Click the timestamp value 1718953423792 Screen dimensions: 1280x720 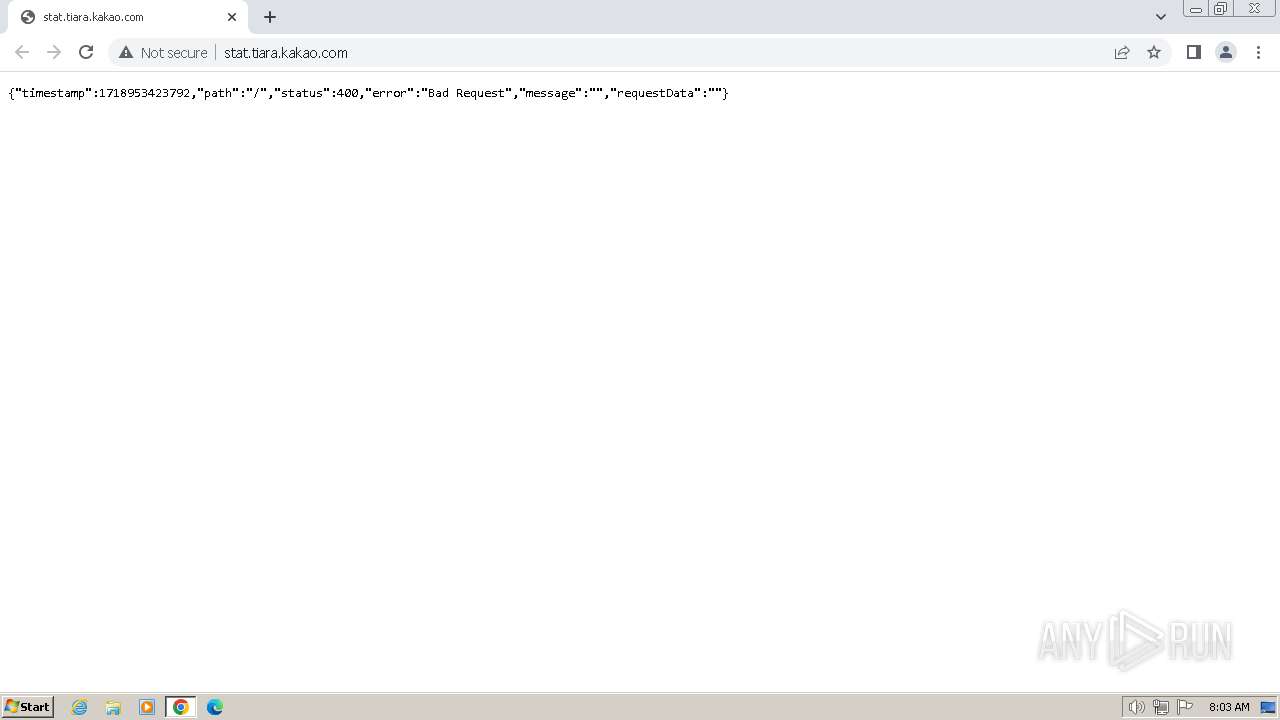click(x=144, y=93)
